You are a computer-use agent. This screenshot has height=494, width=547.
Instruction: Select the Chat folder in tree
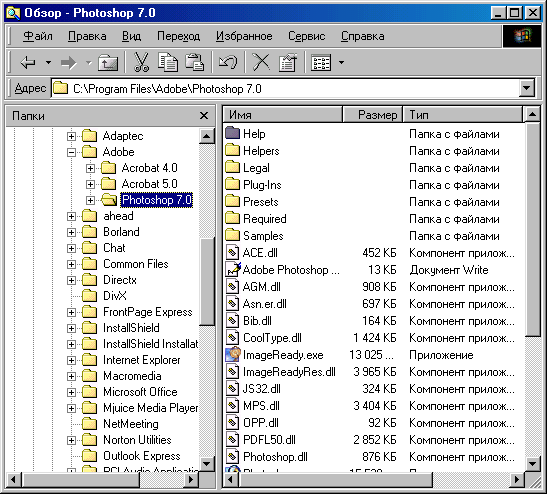coord(114,248)
